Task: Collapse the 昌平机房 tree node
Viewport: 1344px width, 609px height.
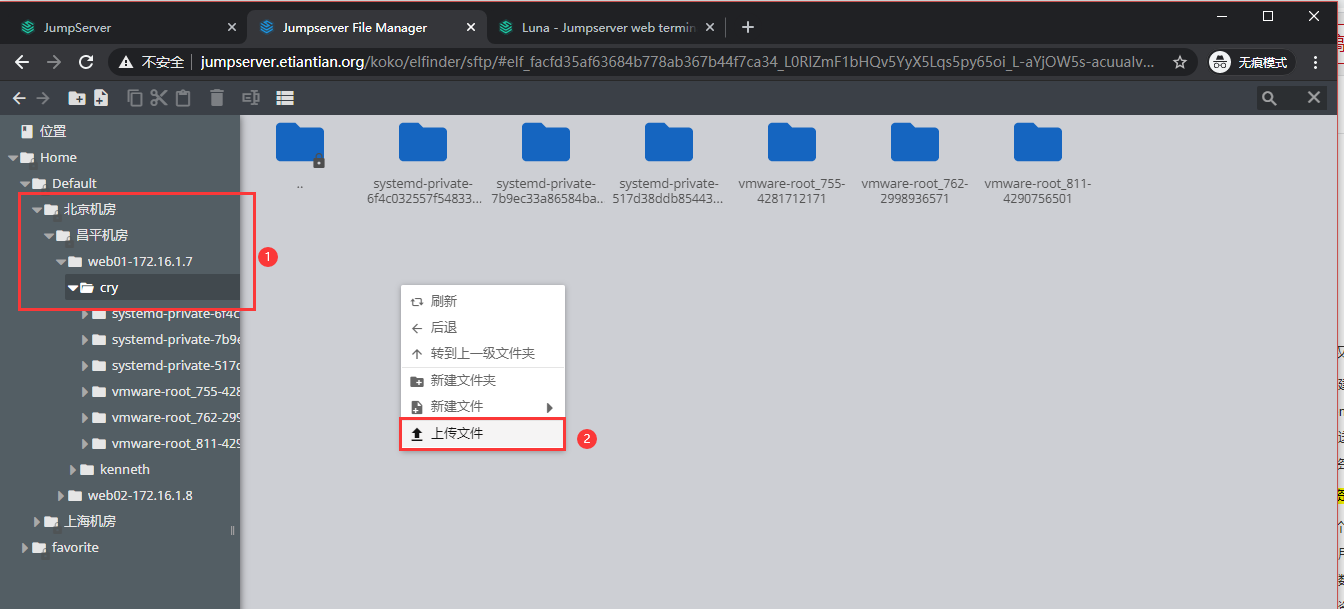Action: click(x=49, y=235)
